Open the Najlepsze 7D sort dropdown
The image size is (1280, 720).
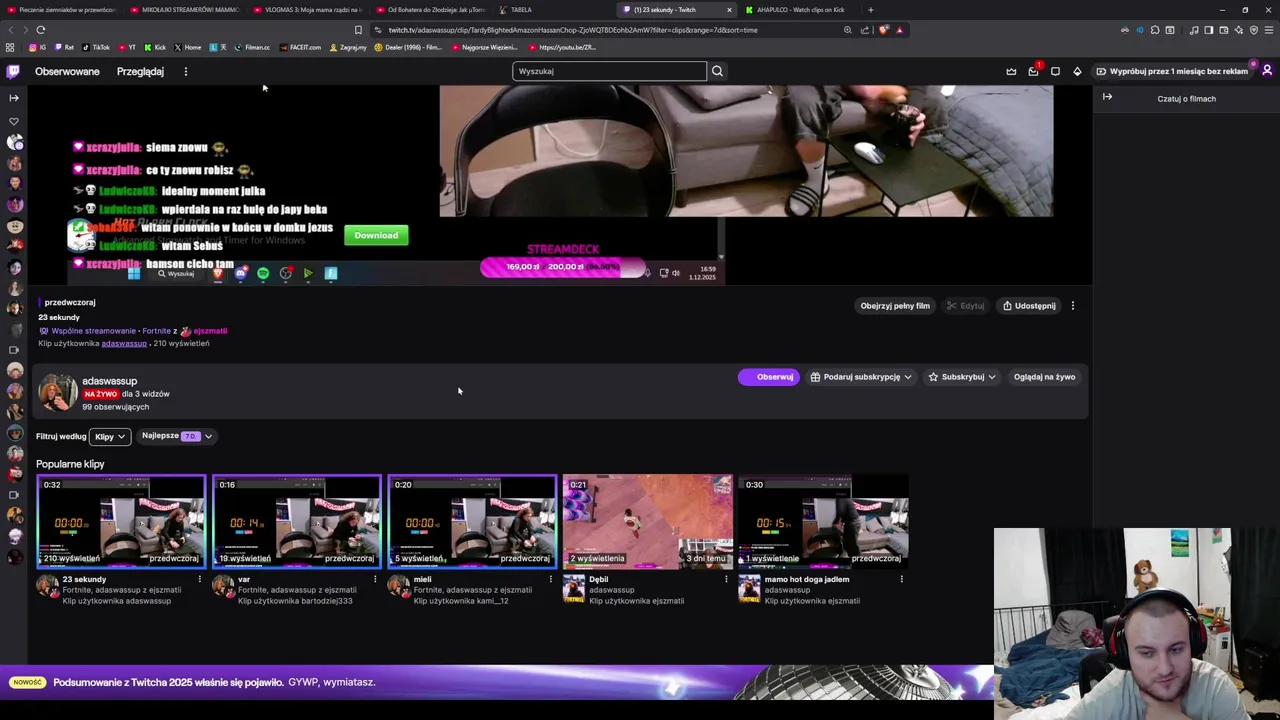[x=177, y=436]
